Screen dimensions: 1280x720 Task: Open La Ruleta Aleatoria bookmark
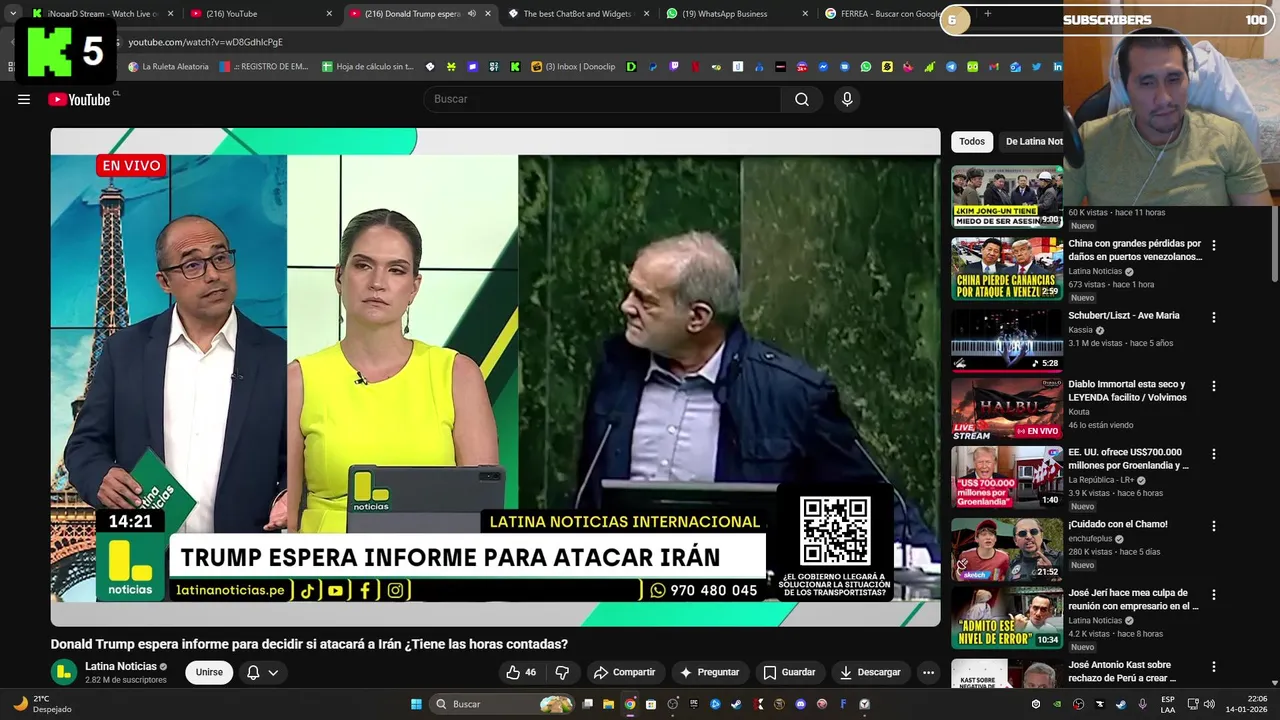(x=169, y=67)
